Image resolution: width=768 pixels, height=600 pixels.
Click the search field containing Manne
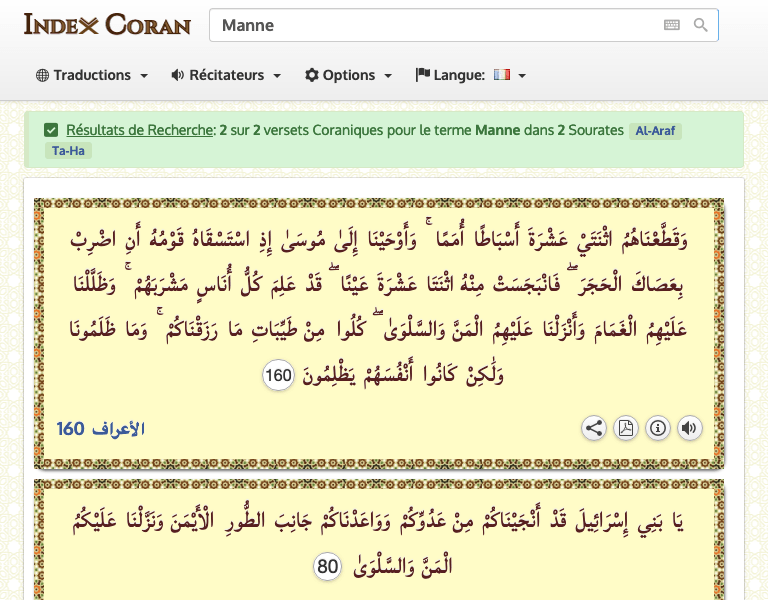click(430, 25)
